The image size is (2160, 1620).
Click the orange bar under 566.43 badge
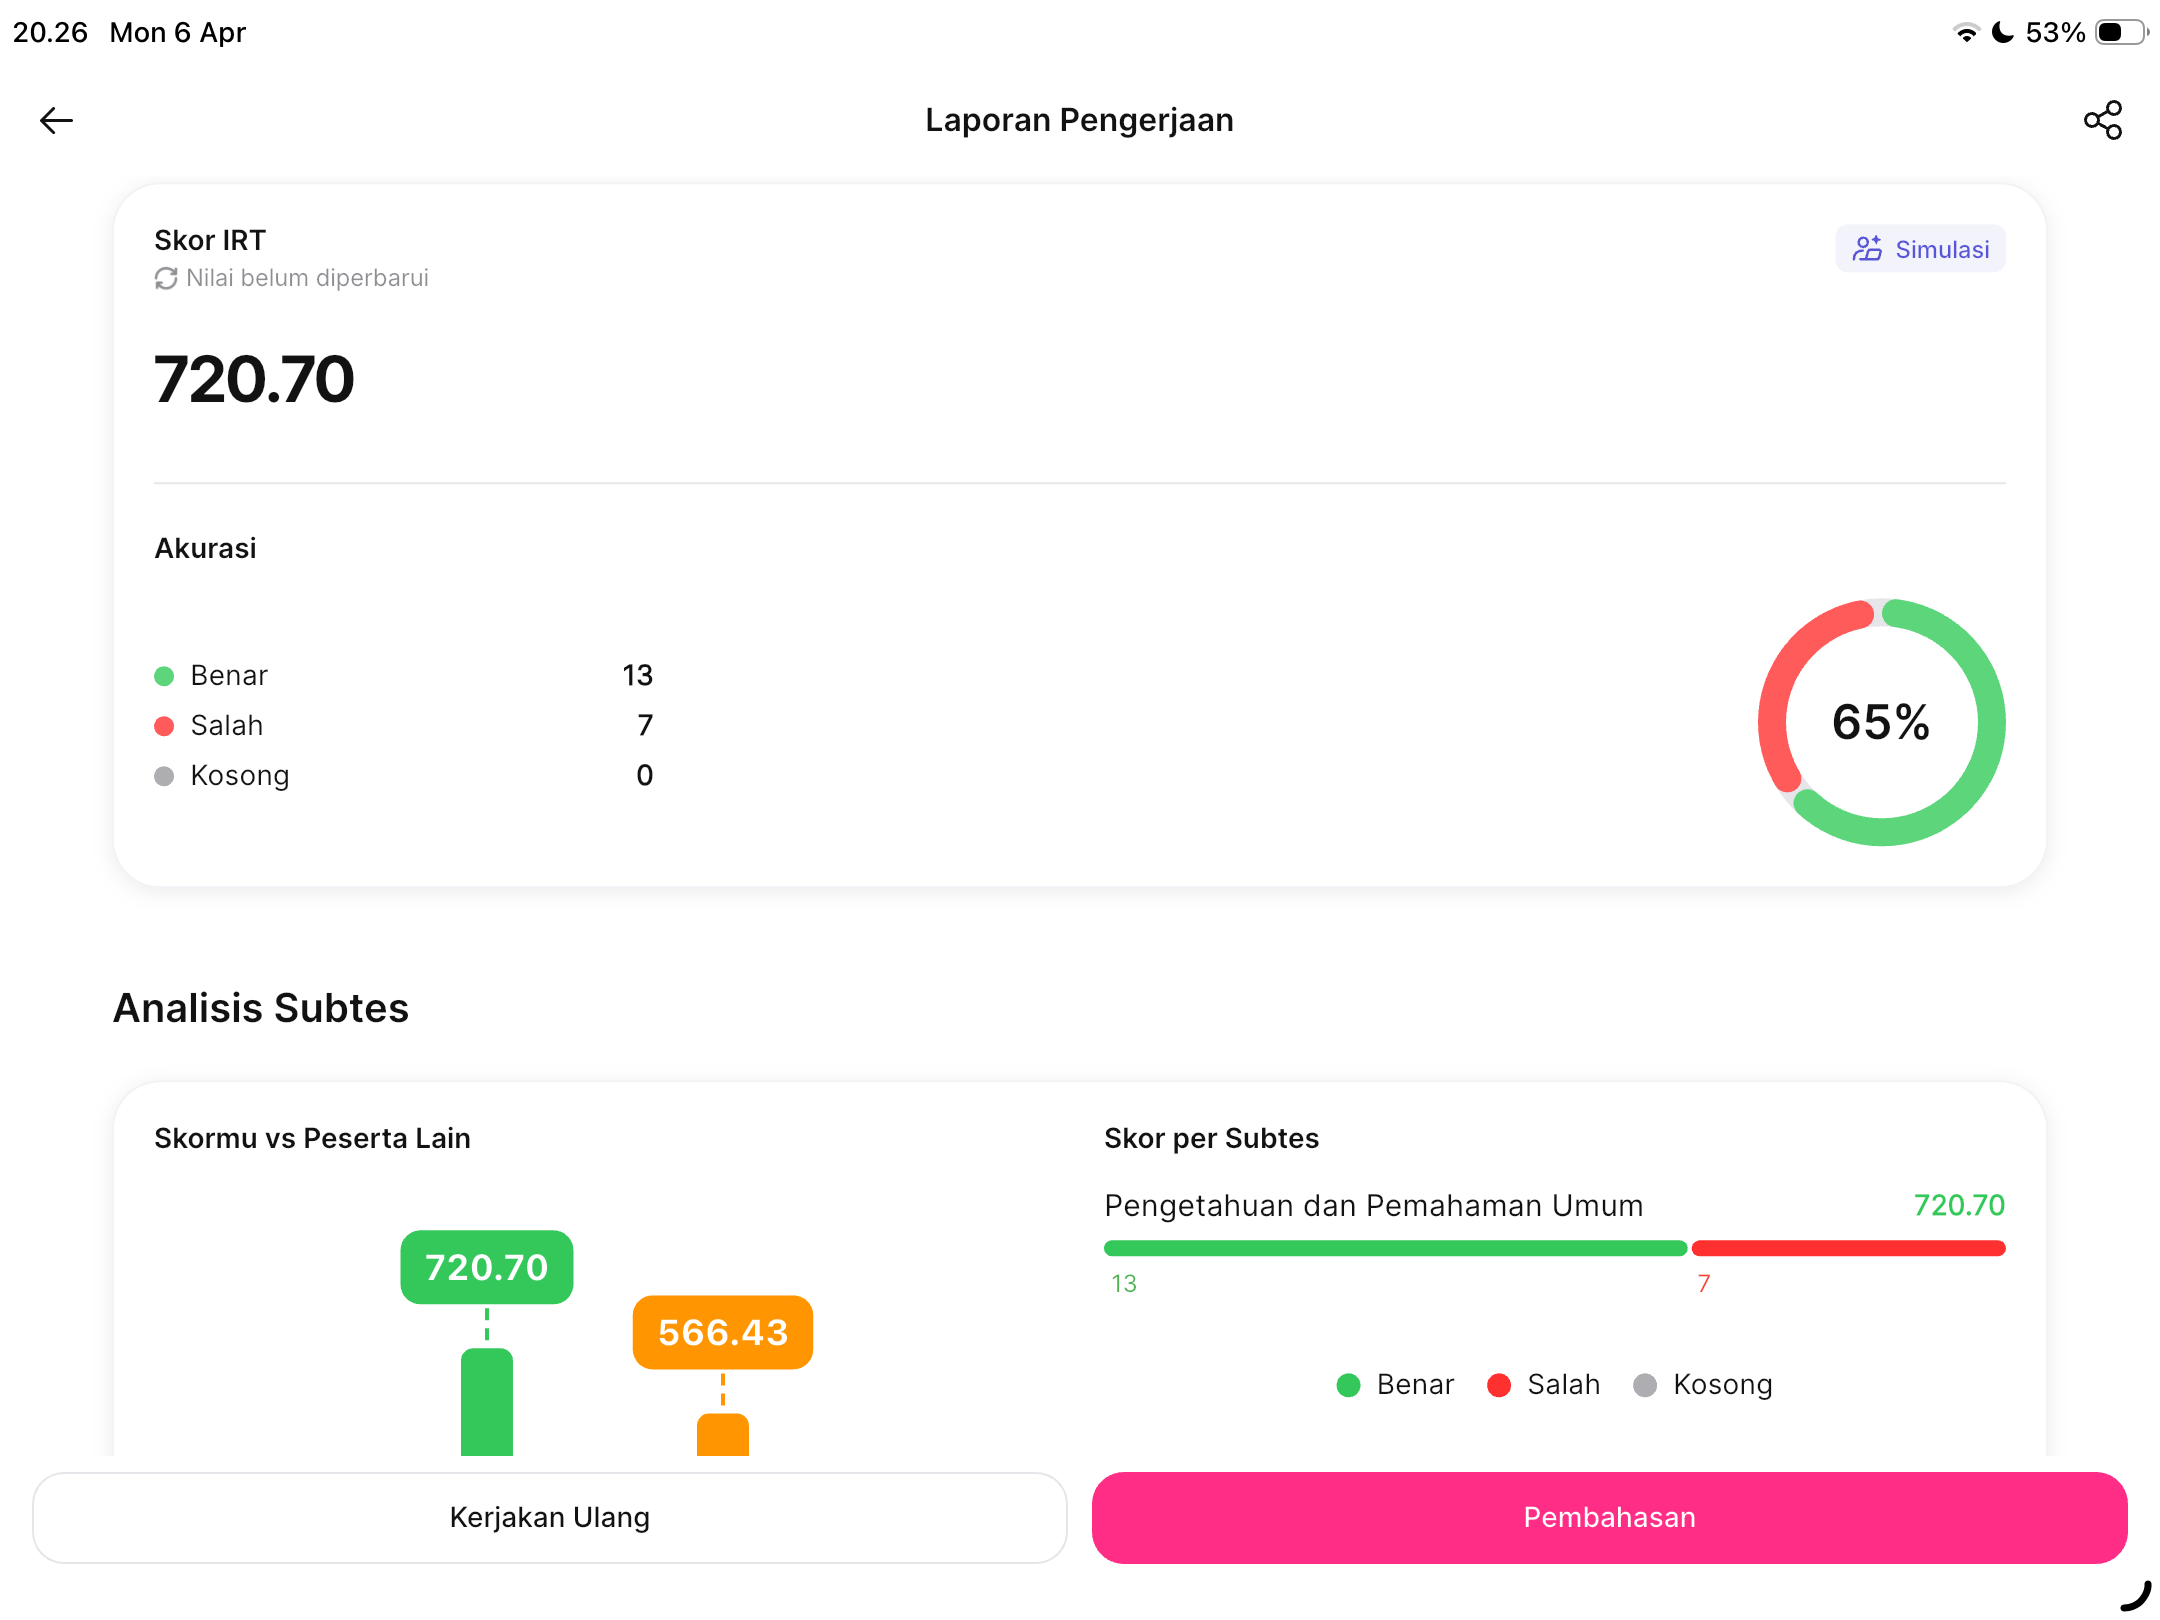(x=723, y=1434)
